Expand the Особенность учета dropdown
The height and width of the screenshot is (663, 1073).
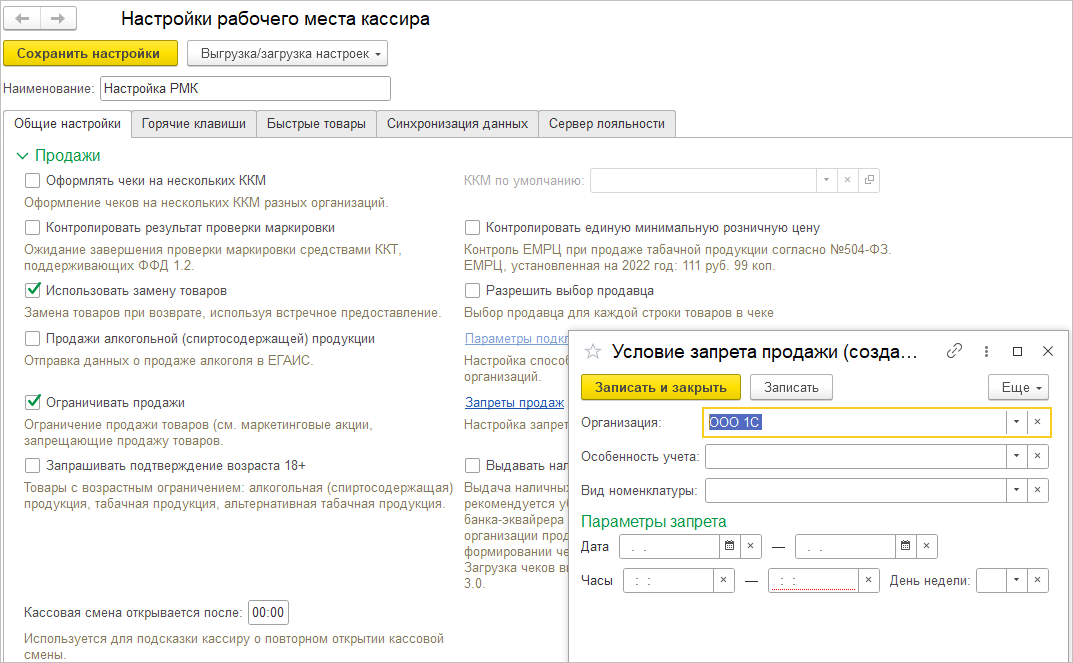[x=1015, y=457]
